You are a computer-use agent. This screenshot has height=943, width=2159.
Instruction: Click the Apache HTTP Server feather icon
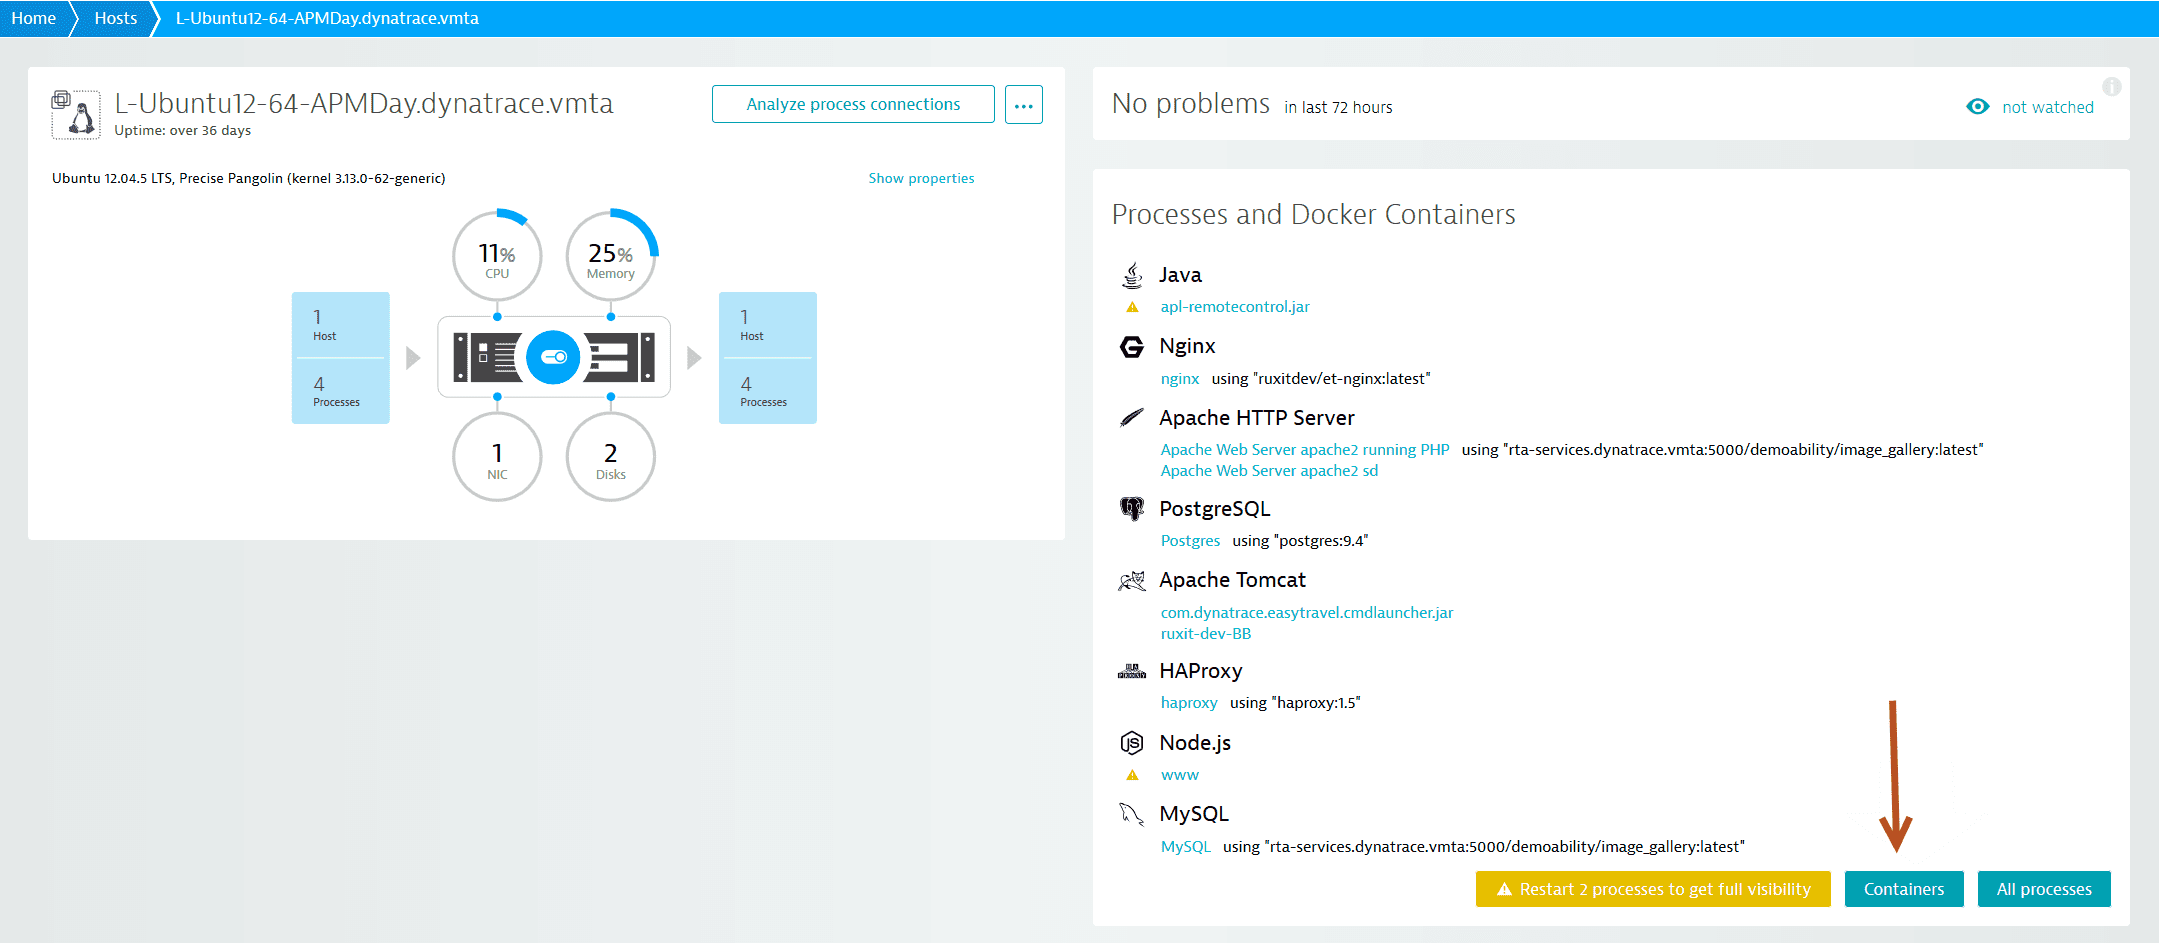[1132, 417]
